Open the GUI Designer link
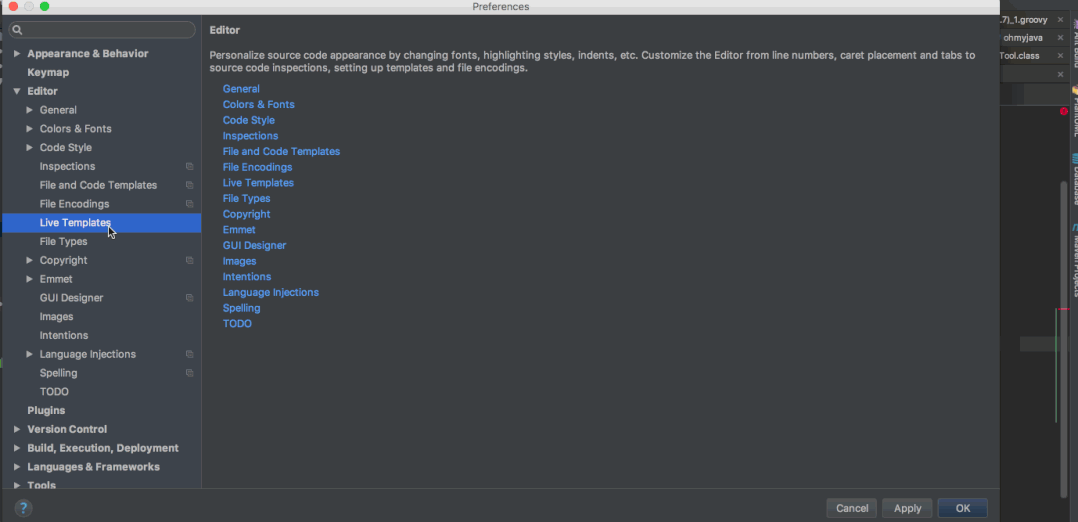Screen dimensions: 1078x522 [x=254, y=246]
